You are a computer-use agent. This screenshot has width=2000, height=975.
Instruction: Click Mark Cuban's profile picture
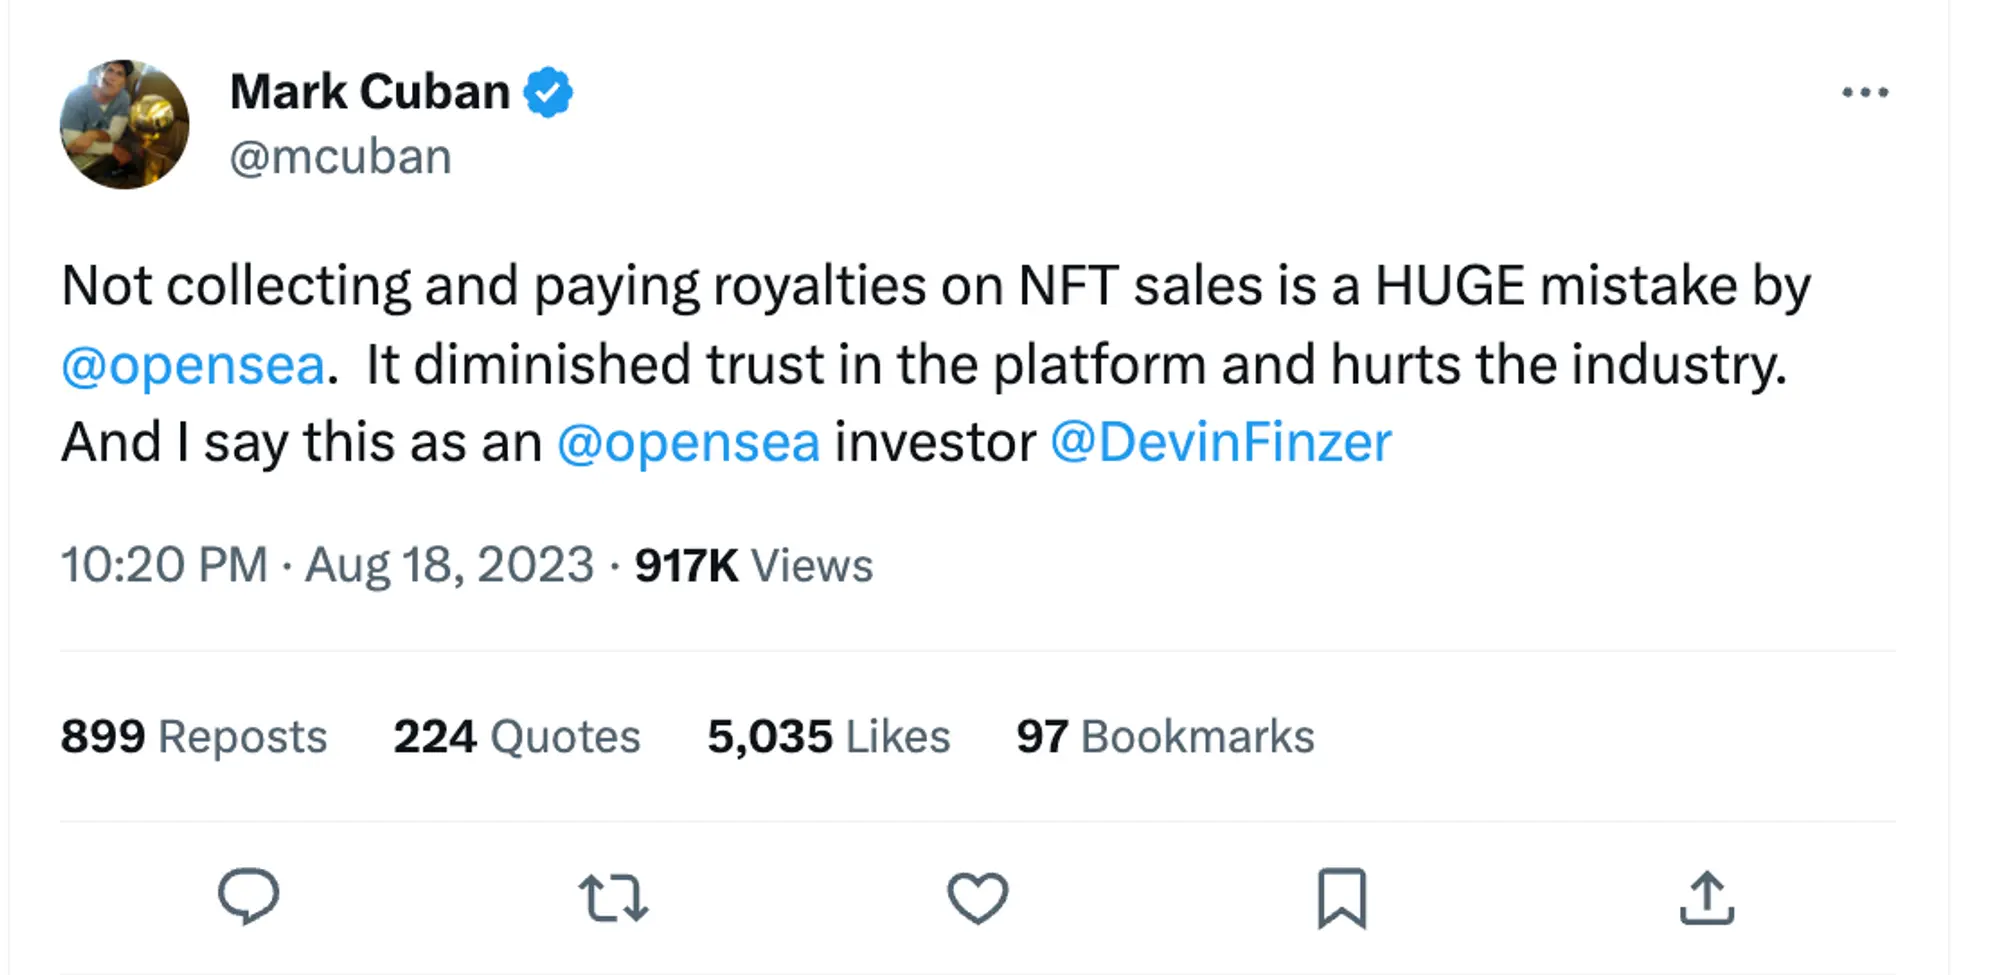coord(124,123)
